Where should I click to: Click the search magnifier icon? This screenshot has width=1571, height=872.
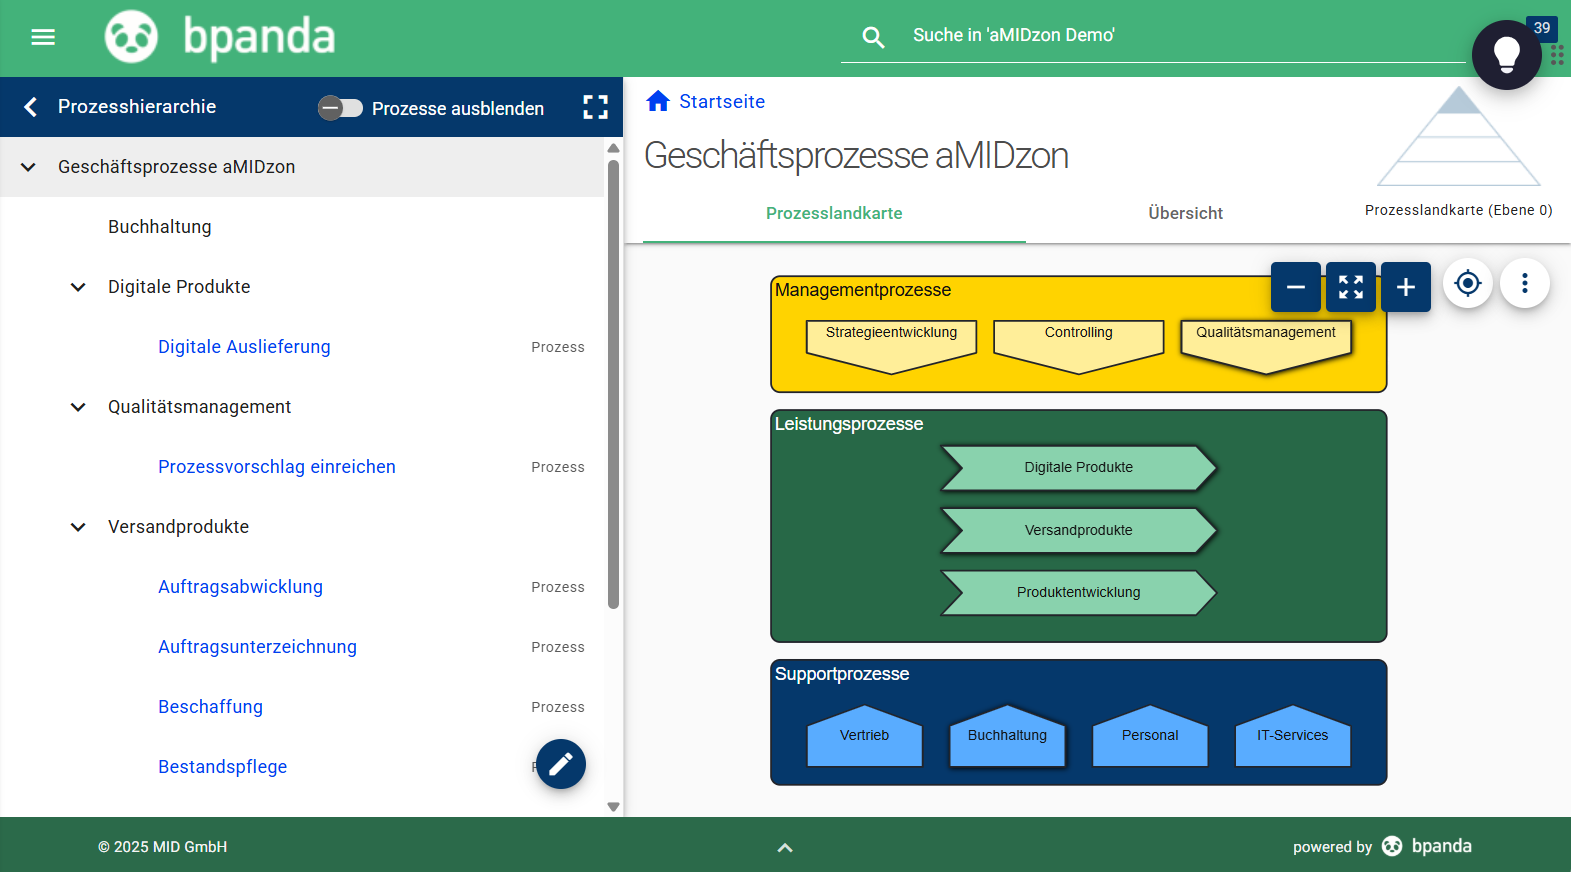[x=873, y=37]
